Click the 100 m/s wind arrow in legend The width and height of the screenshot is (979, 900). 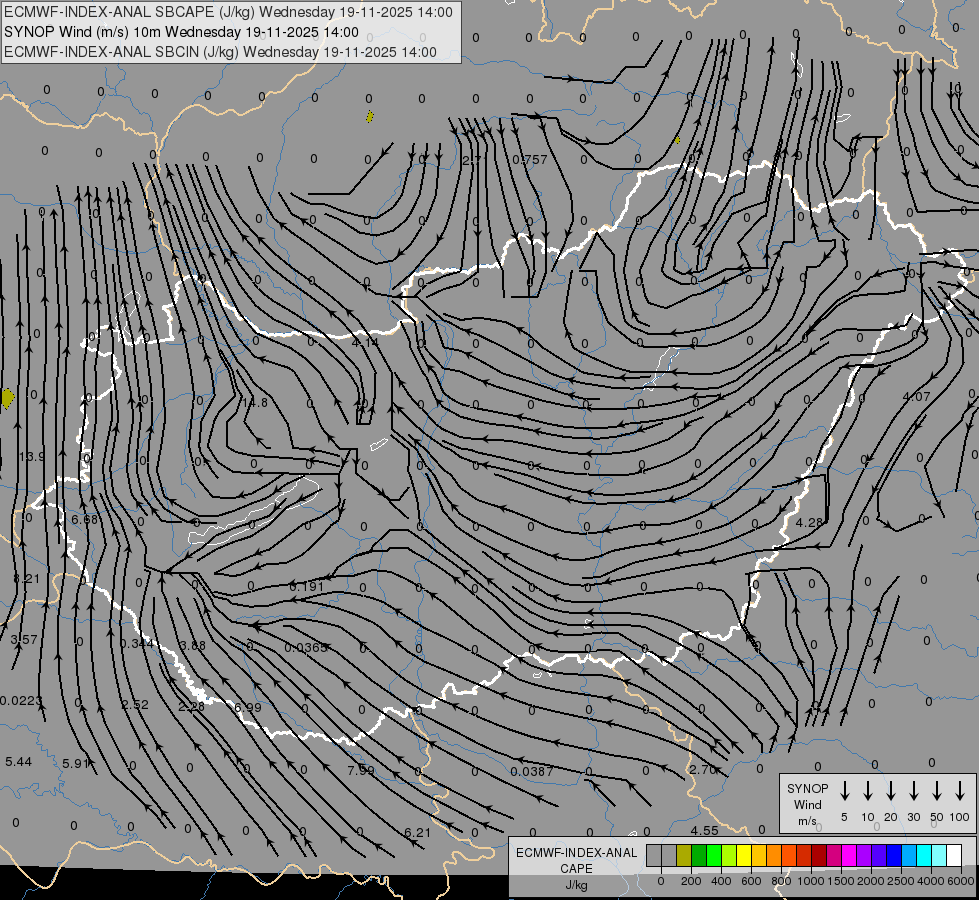[x=960, y=791]
